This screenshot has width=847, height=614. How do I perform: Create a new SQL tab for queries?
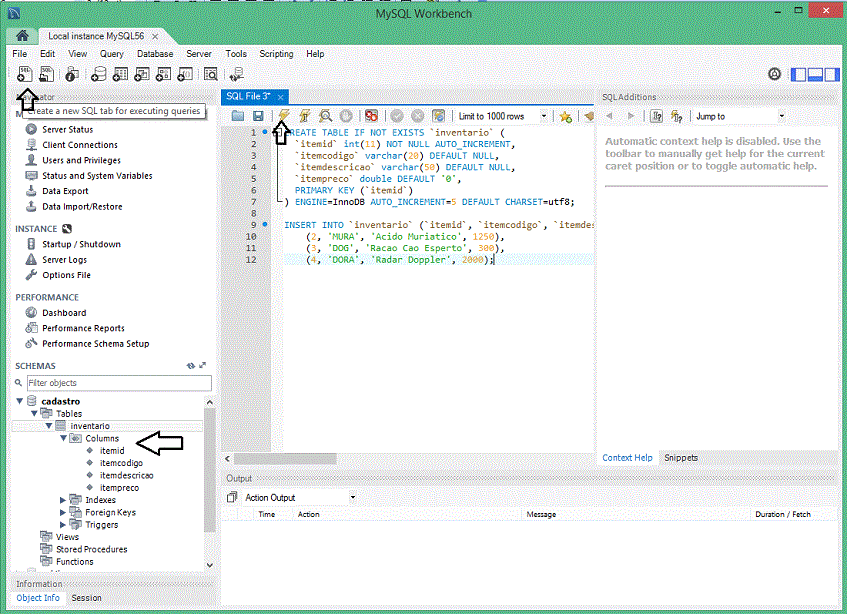tap(25, 74)
